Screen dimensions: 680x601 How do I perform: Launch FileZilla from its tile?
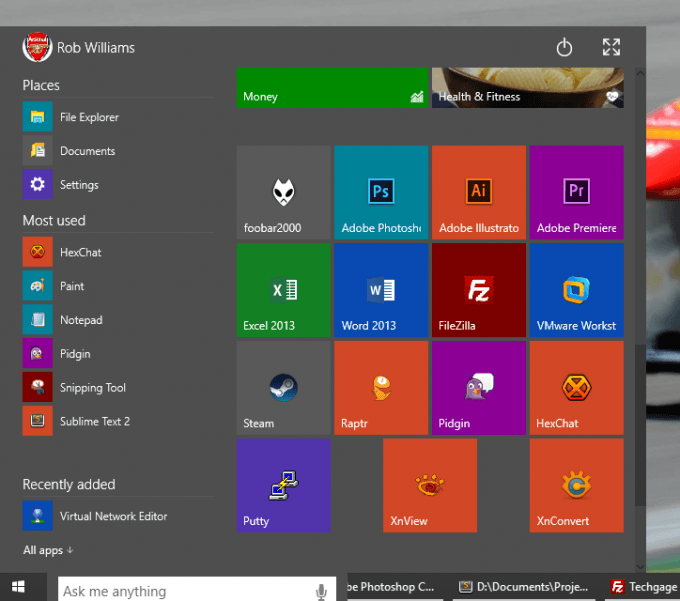tap(479, 290)
